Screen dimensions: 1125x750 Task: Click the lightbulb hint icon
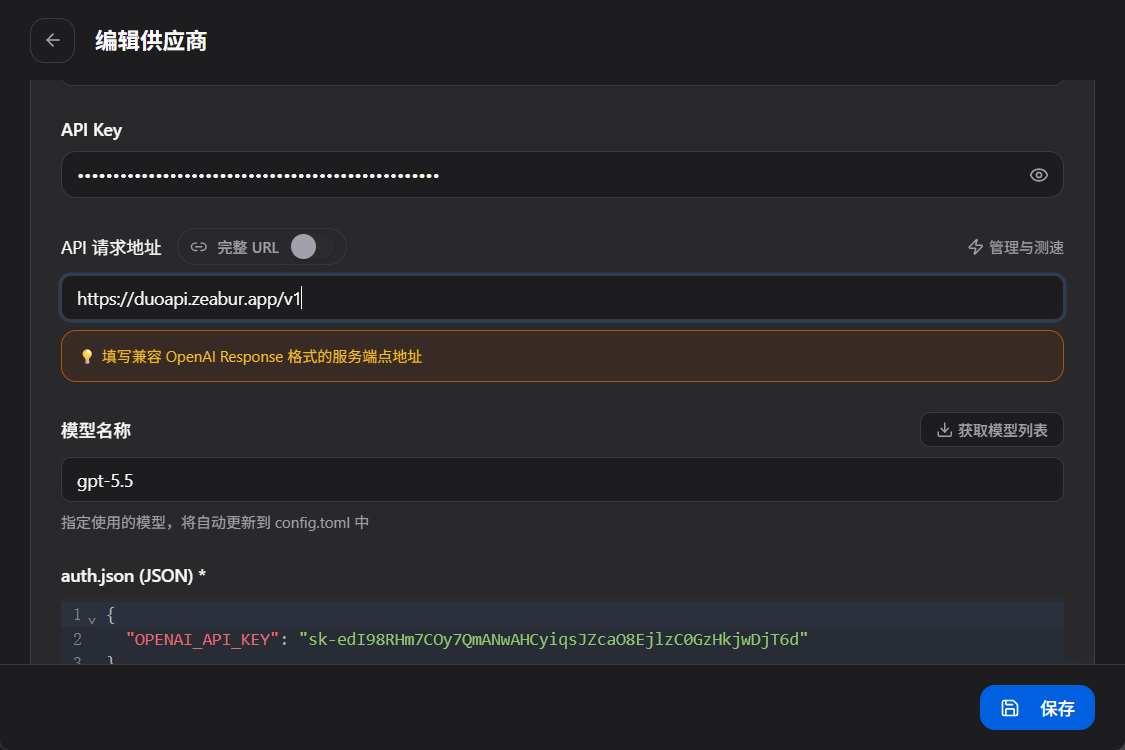point(87,357)
